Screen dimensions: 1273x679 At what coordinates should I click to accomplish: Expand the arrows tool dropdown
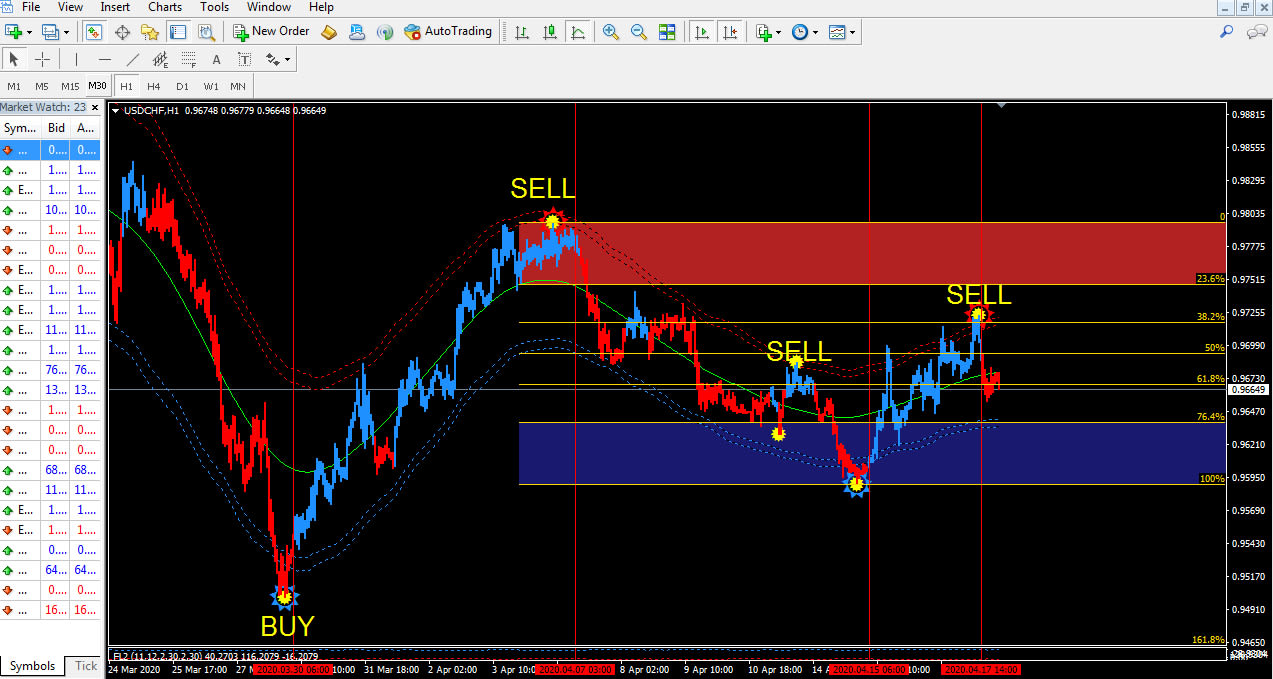288,60
